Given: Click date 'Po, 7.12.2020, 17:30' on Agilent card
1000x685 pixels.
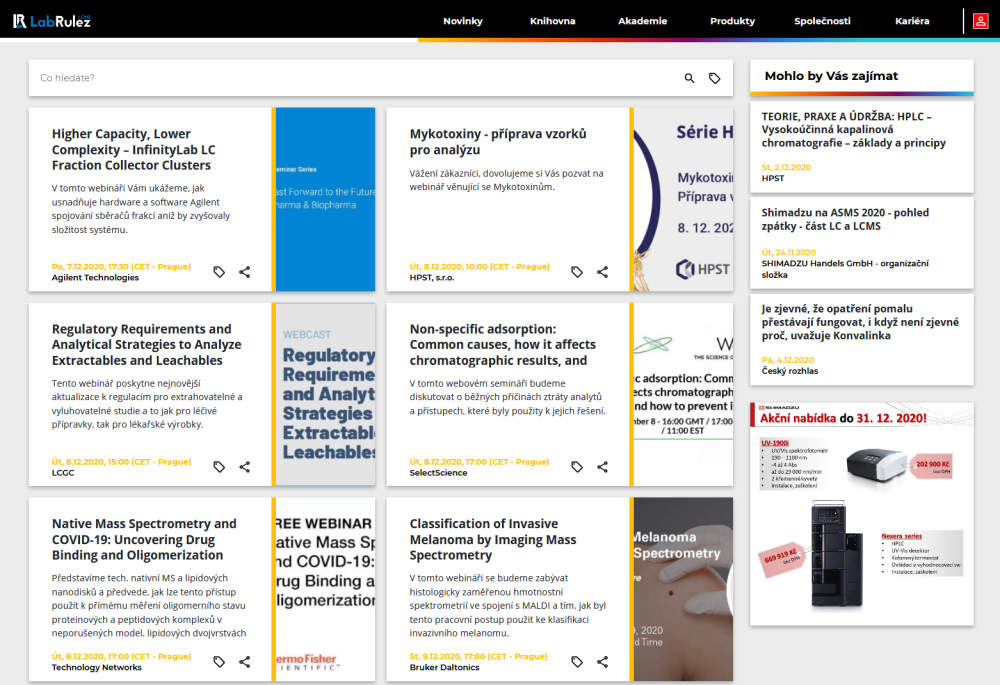Looking at the screenshot, I should pos(121,267).
